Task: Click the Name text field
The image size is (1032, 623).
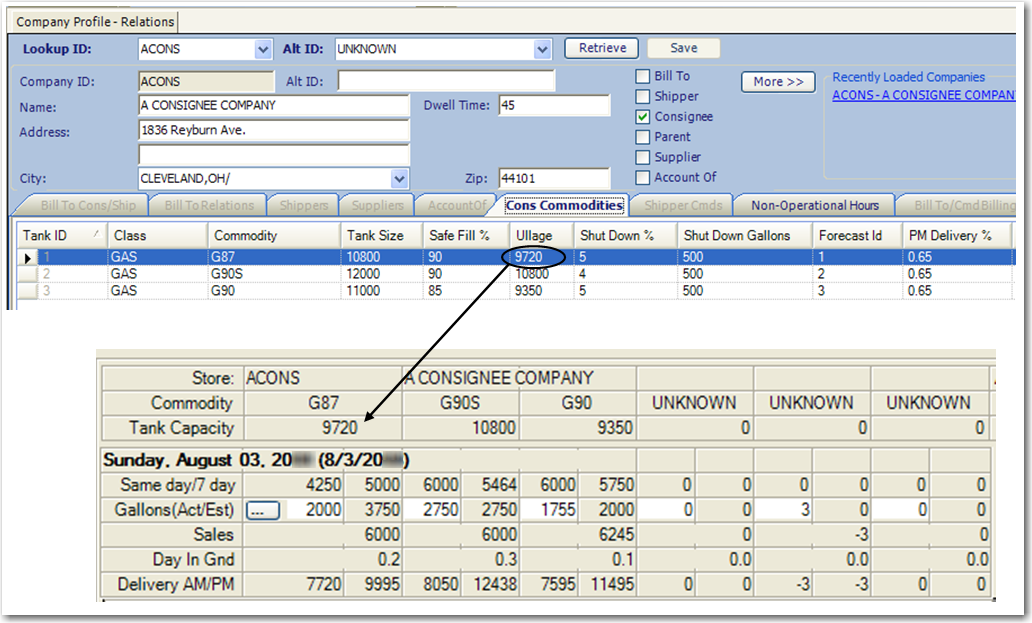Action: [x=273, y=105]
